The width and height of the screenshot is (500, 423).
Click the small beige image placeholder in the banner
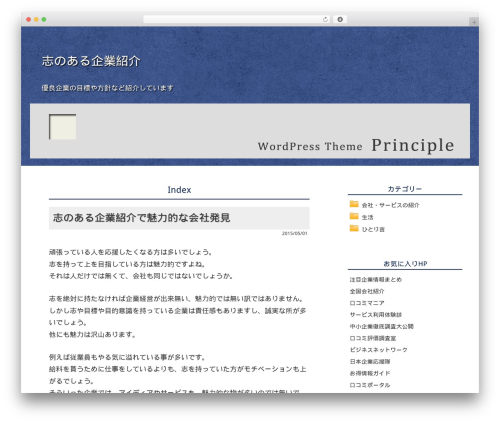pos(62,127)
